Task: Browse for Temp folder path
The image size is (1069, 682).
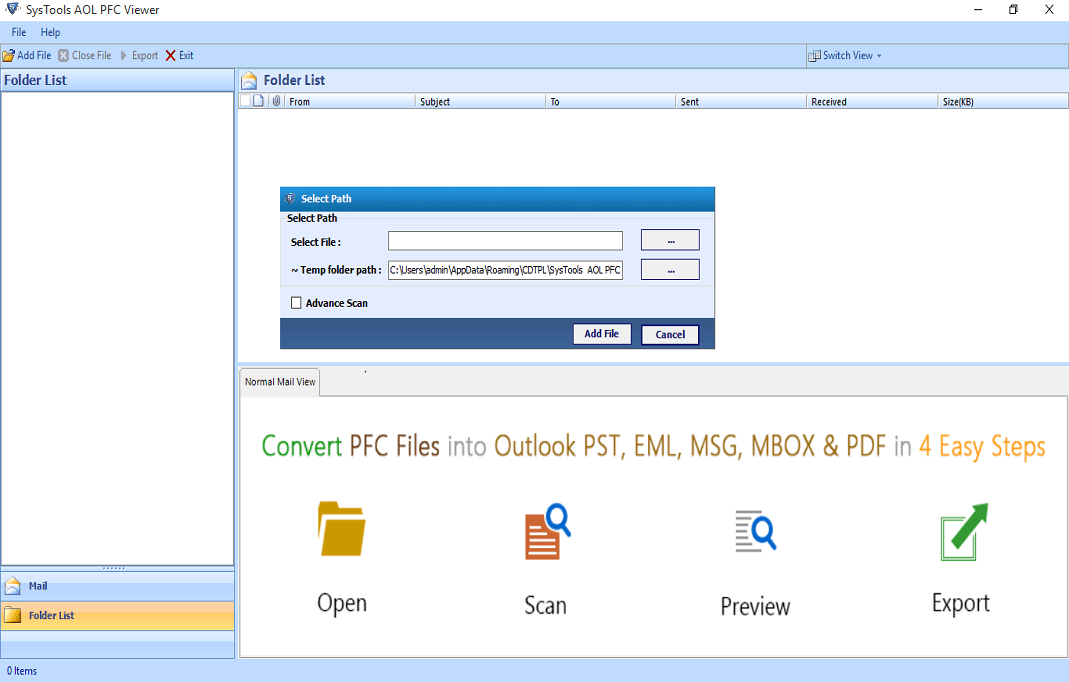Action: click(670, 269)
